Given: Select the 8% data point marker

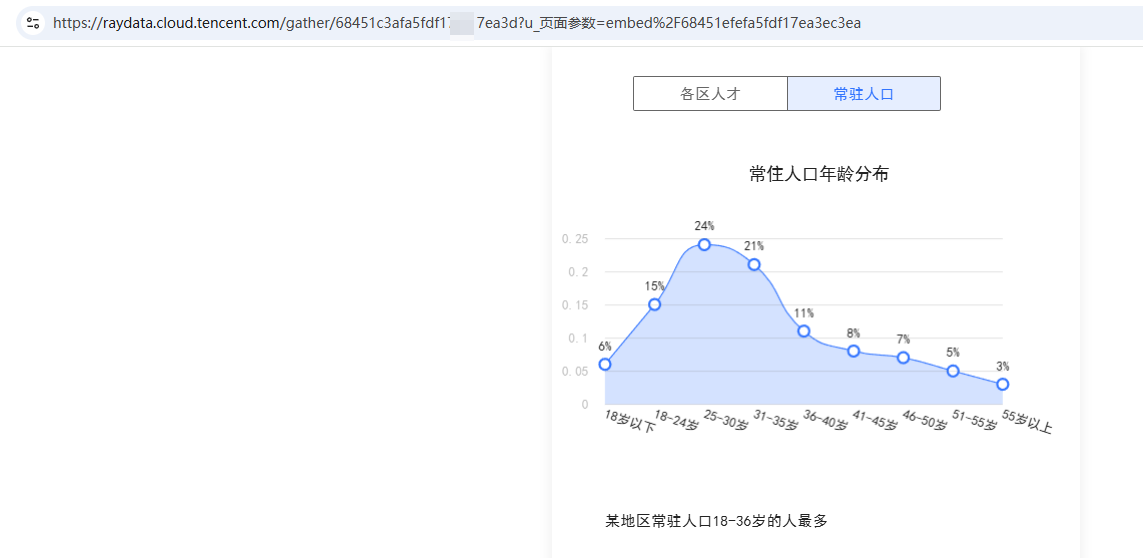Looking at the screenshot, I should click(853, 351).
